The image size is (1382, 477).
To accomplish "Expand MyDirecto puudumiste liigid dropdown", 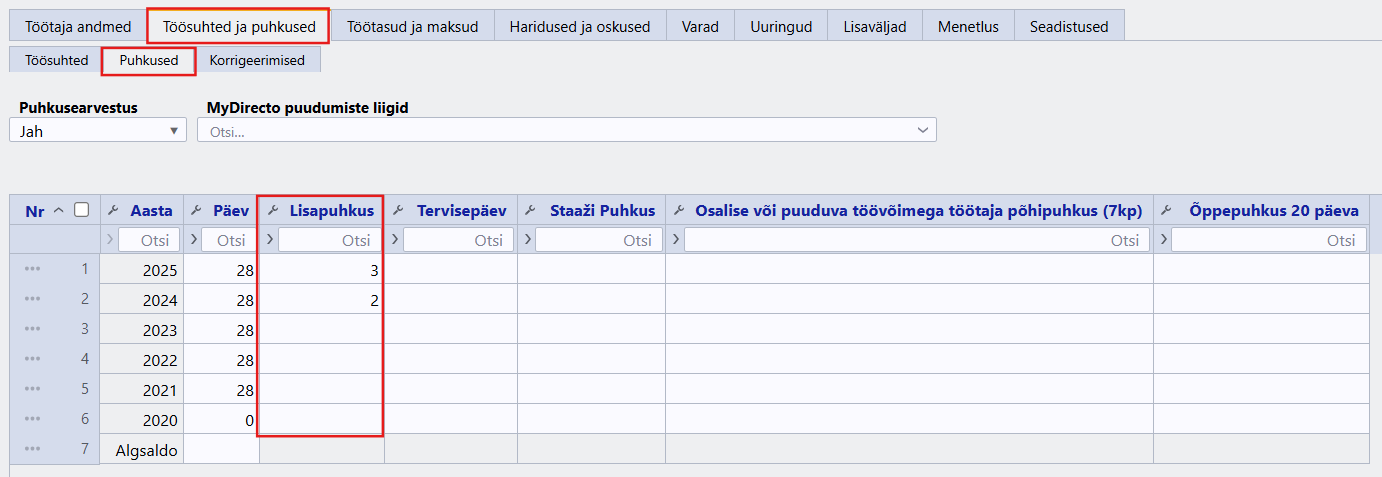I will click(x=922, y=130).
